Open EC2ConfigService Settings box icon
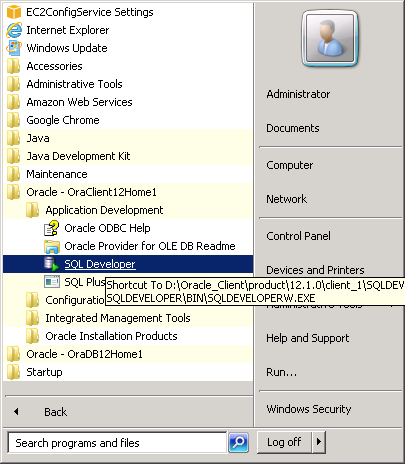This screenshot has width=405, height=464. [14, 12]
